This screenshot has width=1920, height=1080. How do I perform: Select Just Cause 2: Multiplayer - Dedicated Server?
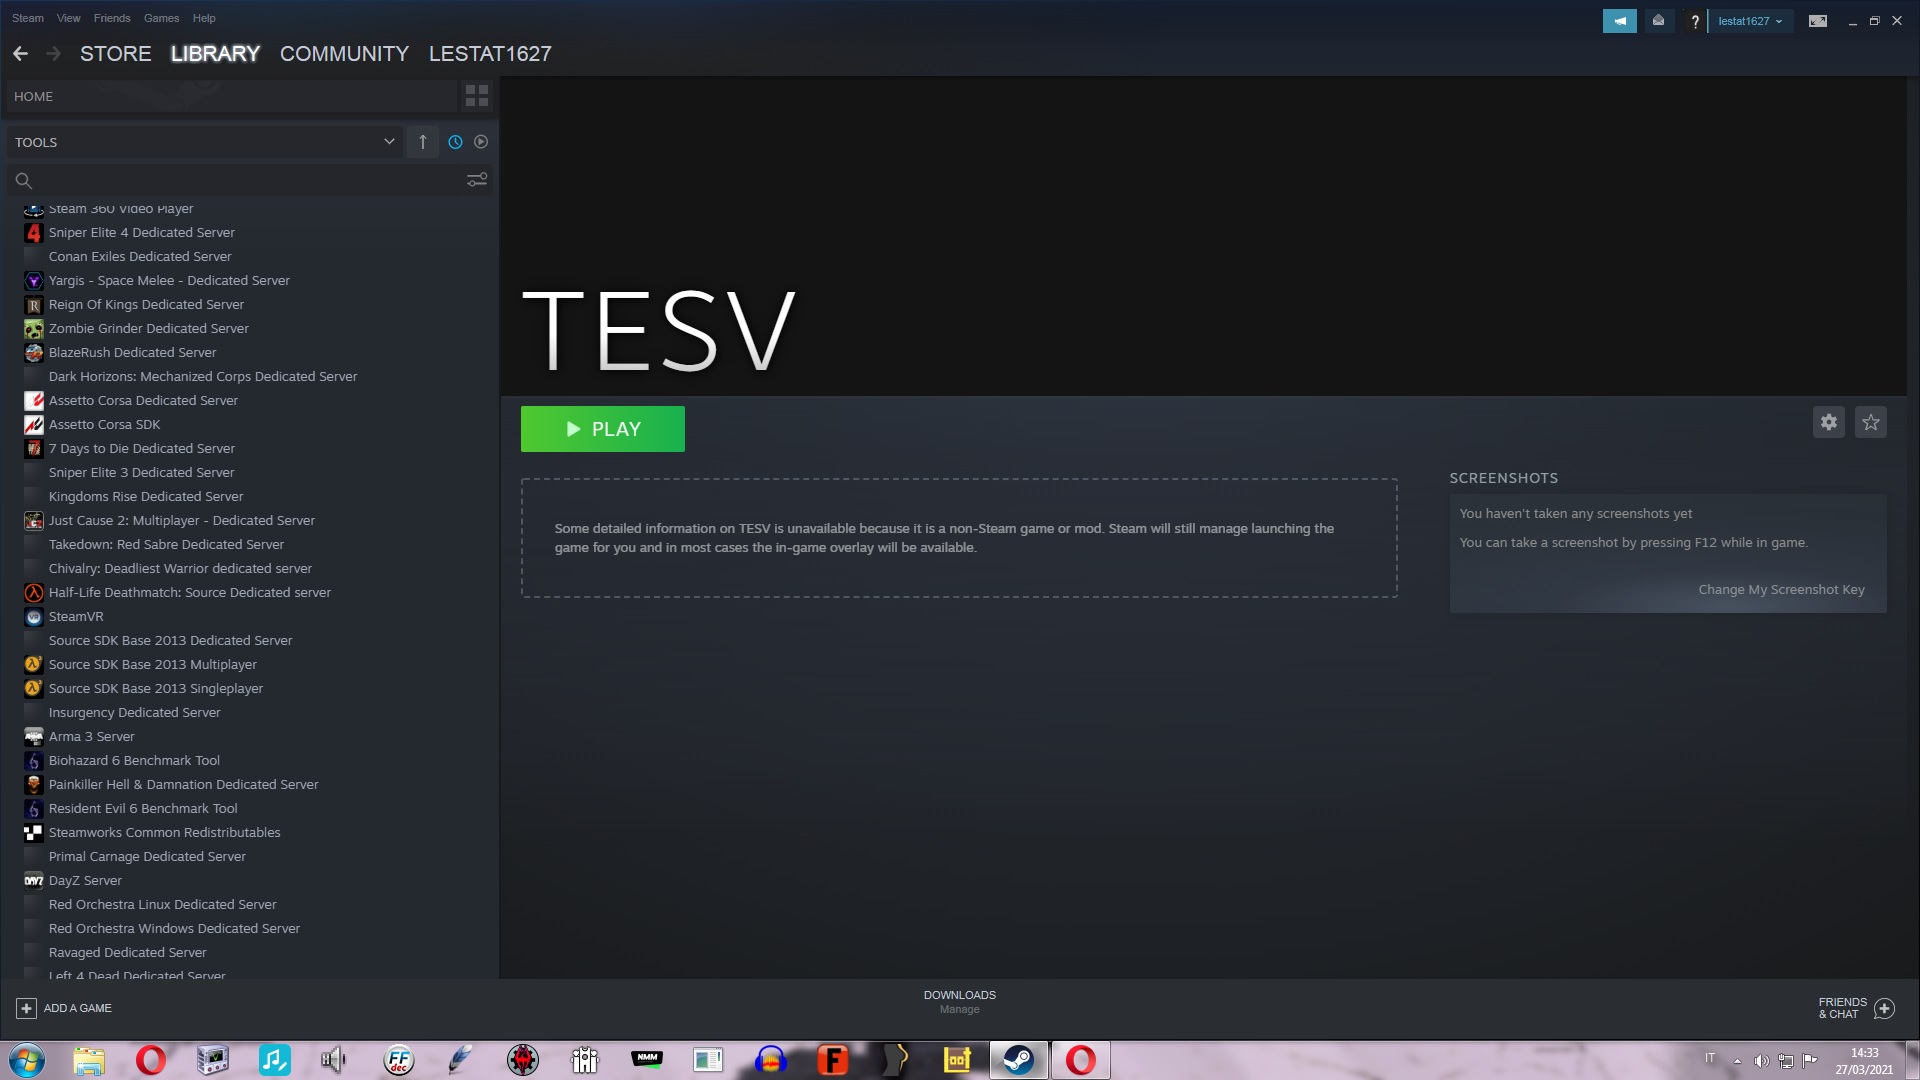point(182,520)
